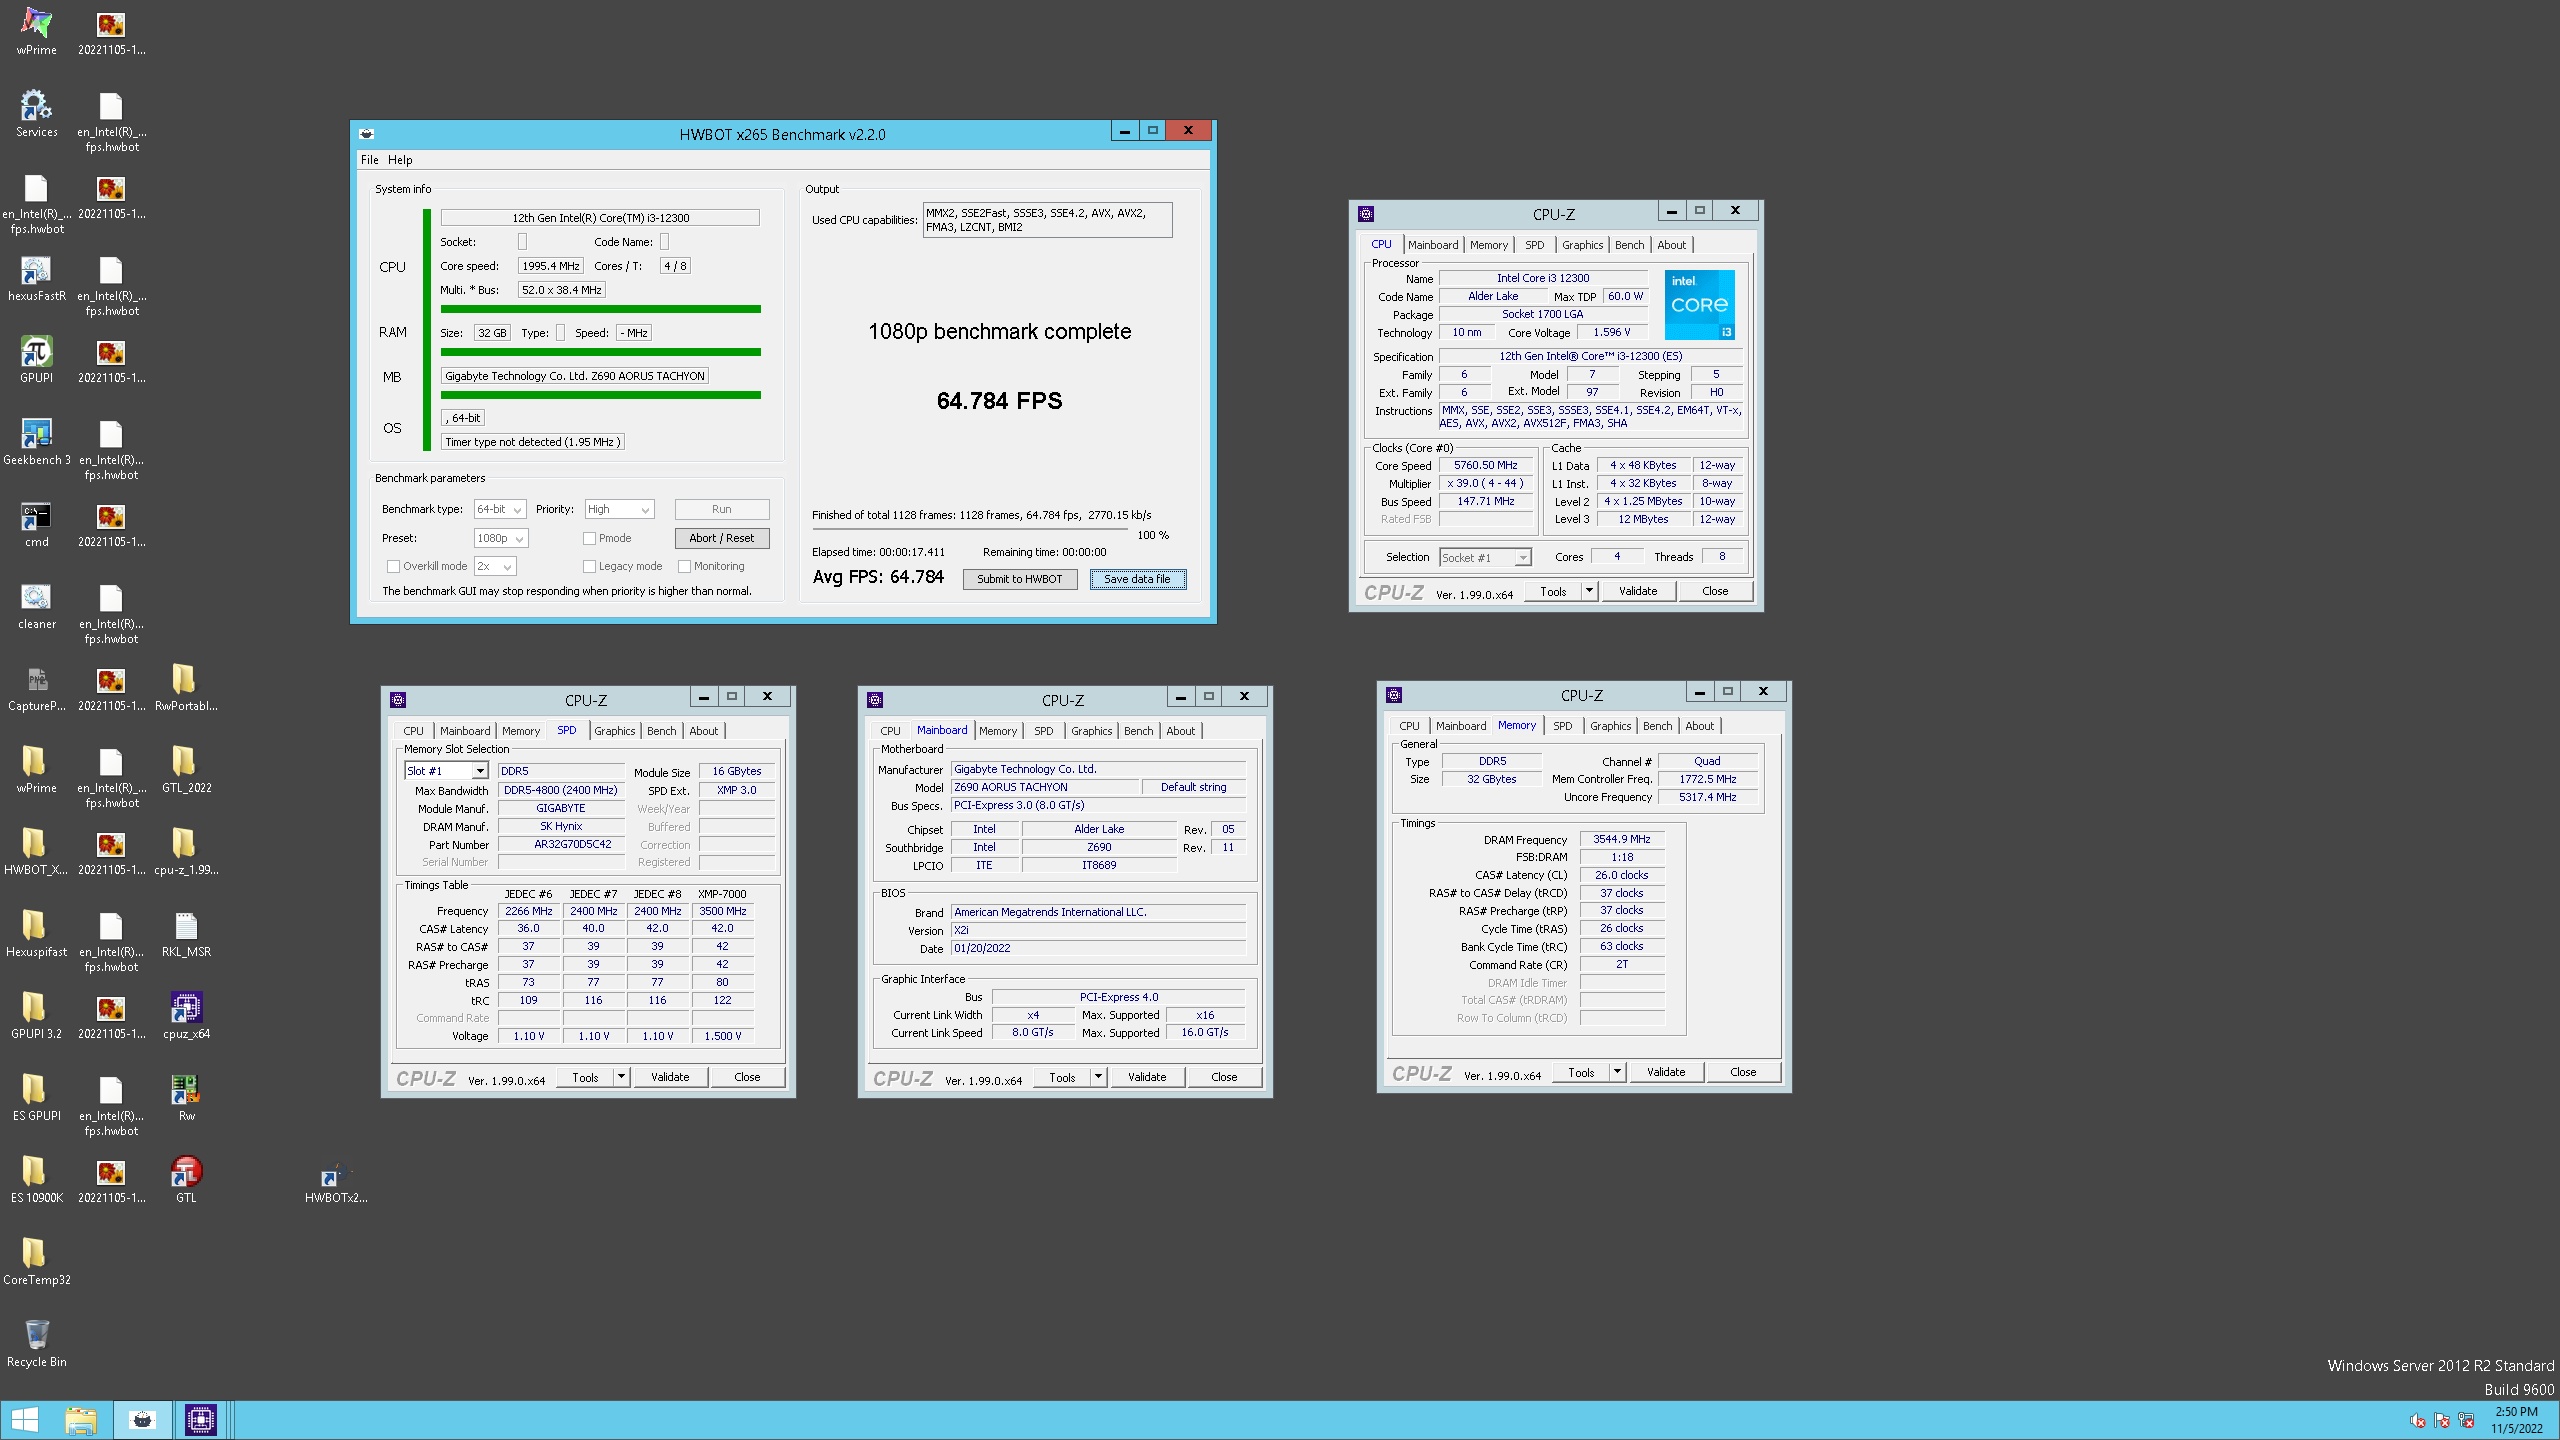Viewport: 2560px width, 1440px height.
Task: Open the Help menu in HWBOT x265
Action: [x=400, y=160]
